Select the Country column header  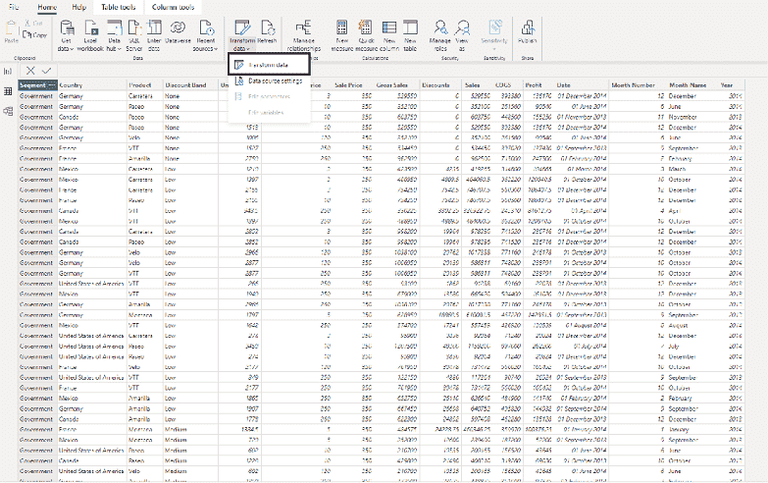click(72, 85)
